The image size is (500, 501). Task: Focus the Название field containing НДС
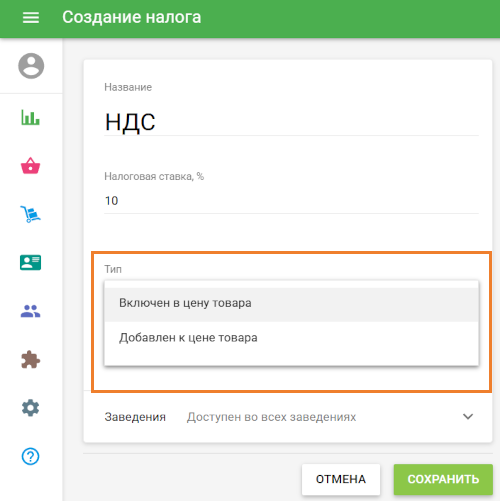point(291,122)
